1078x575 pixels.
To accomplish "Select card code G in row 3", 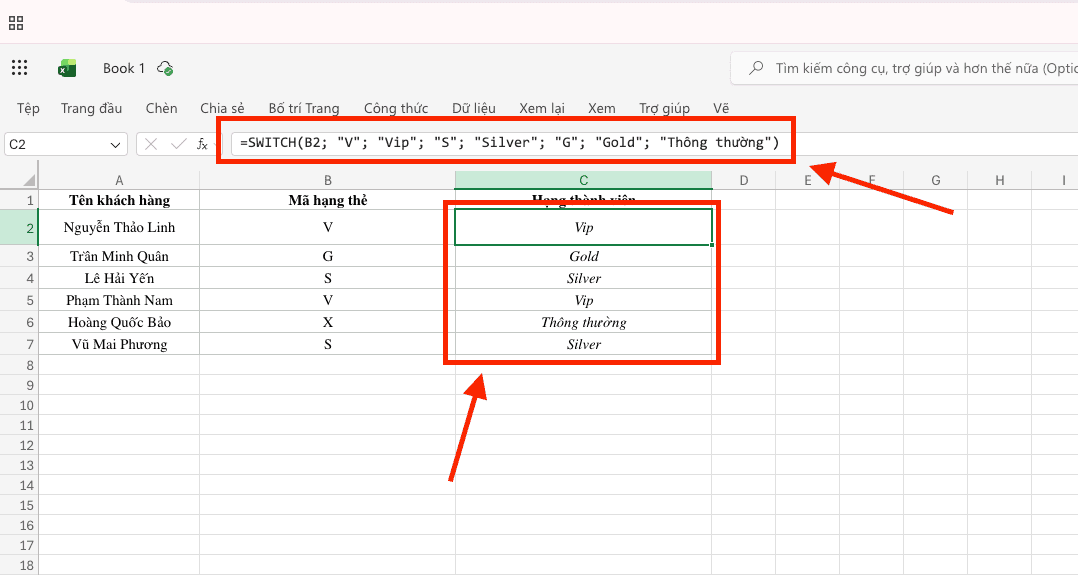I will pos(327,256).
